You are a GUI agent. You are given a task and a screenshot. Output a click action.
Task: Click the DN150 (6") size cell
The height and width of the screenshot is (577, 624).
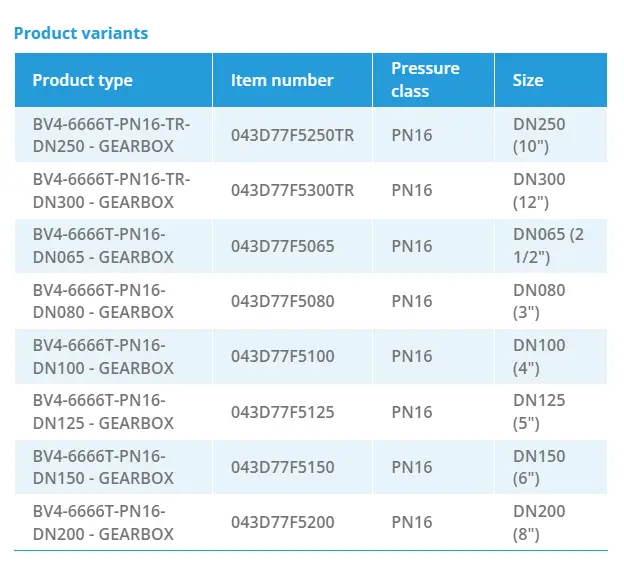click(539, 467)
